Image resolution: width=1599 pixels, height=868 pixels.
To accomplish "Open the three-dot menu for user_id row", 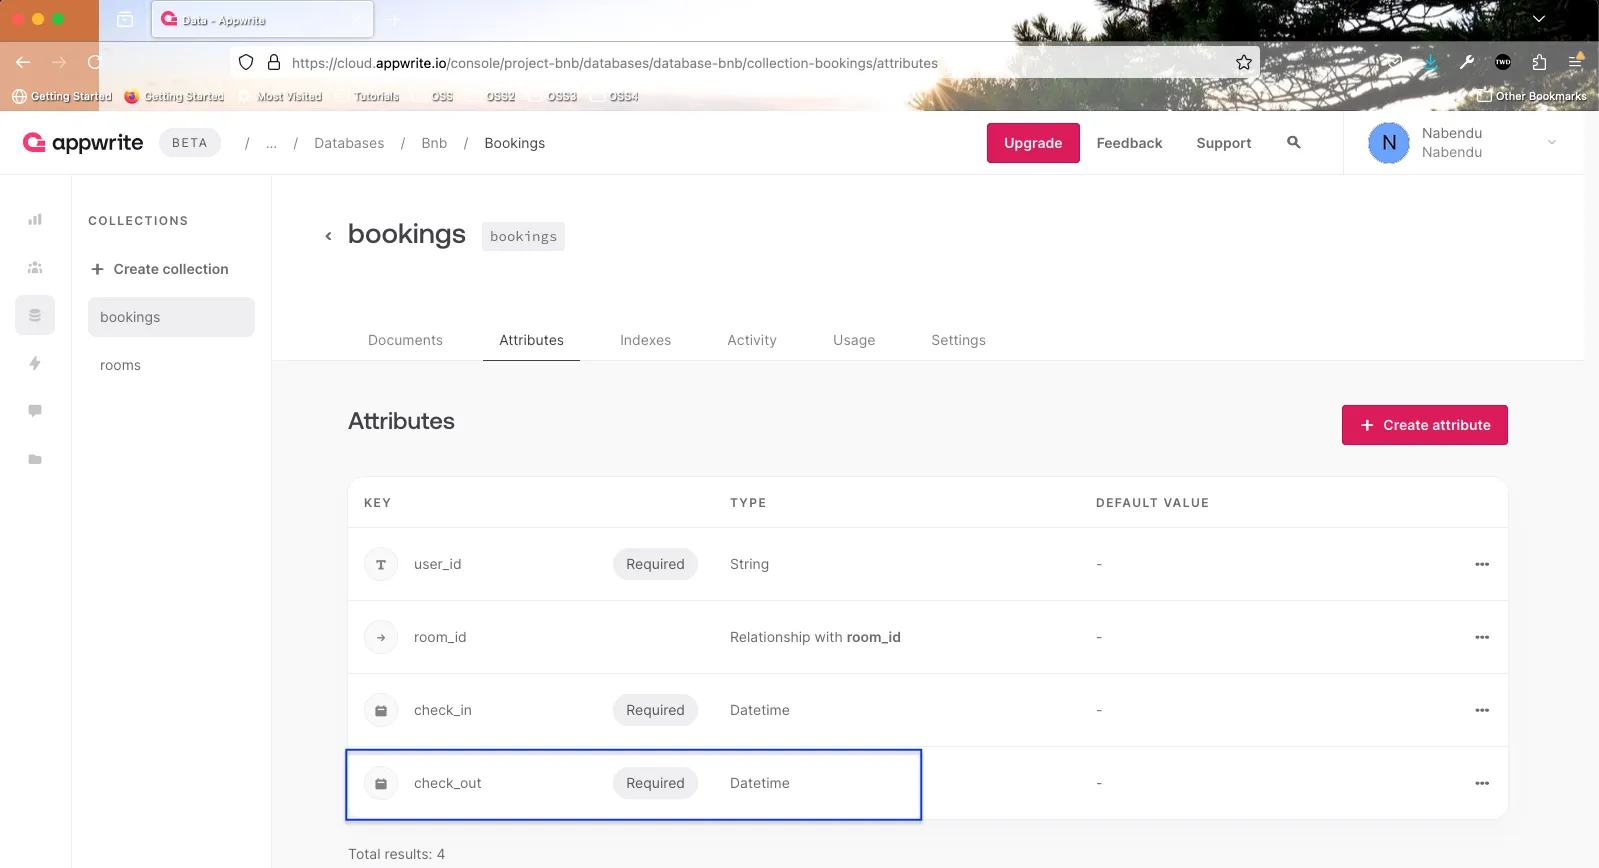I will point(1482,564).
